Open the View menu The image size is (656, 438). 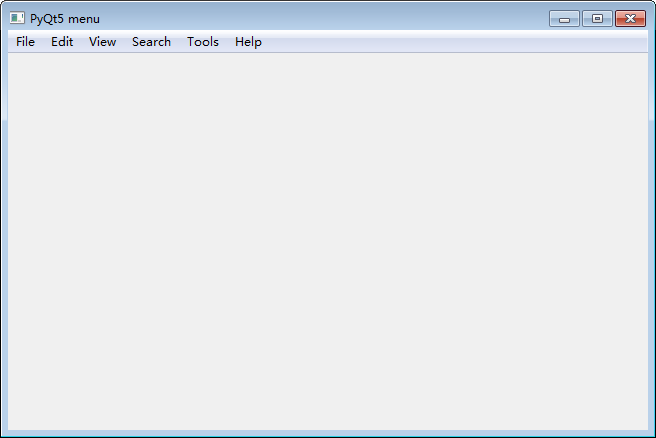[x=102, y=42]
